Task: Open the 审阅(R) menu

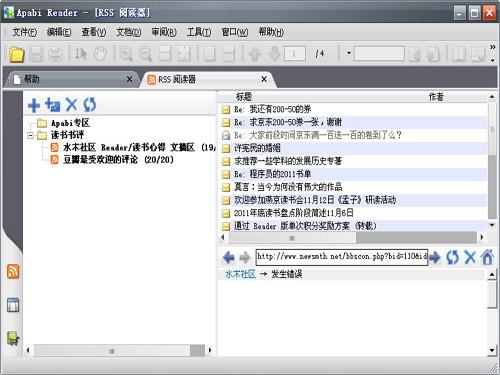Action: (164, 32)
